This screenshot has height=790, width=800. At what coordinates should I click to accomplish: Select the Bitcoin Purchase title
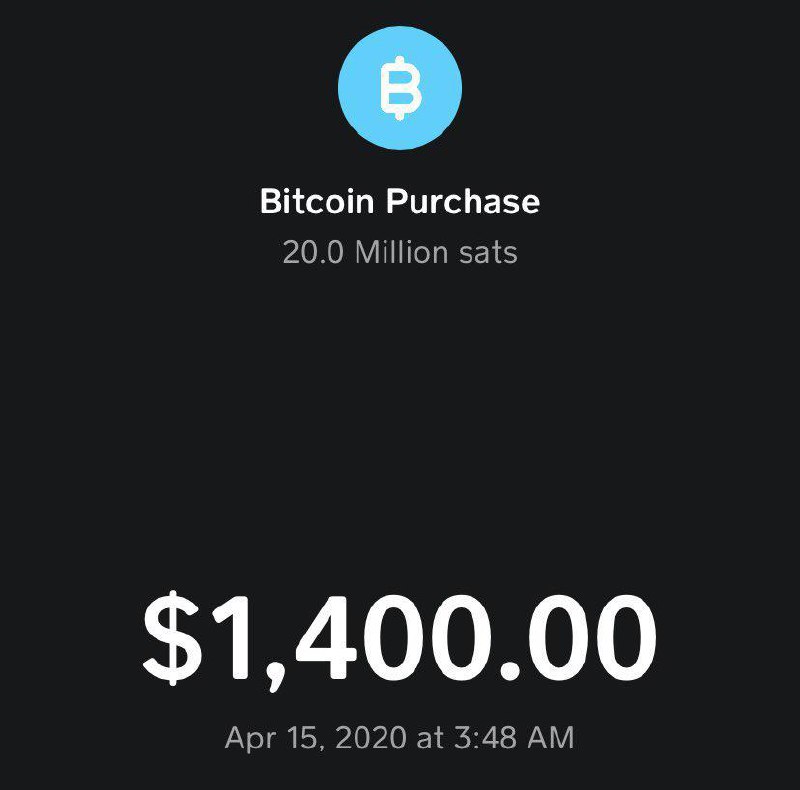(x=400, y=201)
